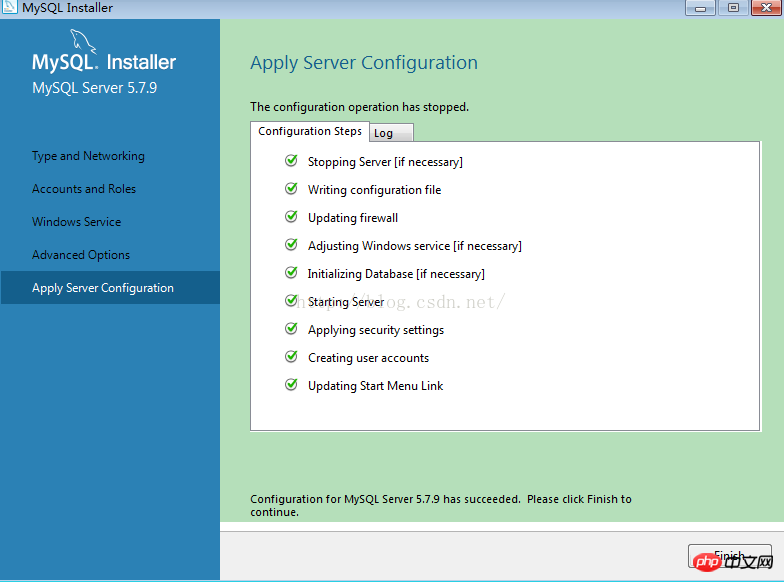Click the 'MySQL. Installer' sidebar logo text
Image resolution: width=784 pixels, height=582 pixels.
[x=104, y=62]
